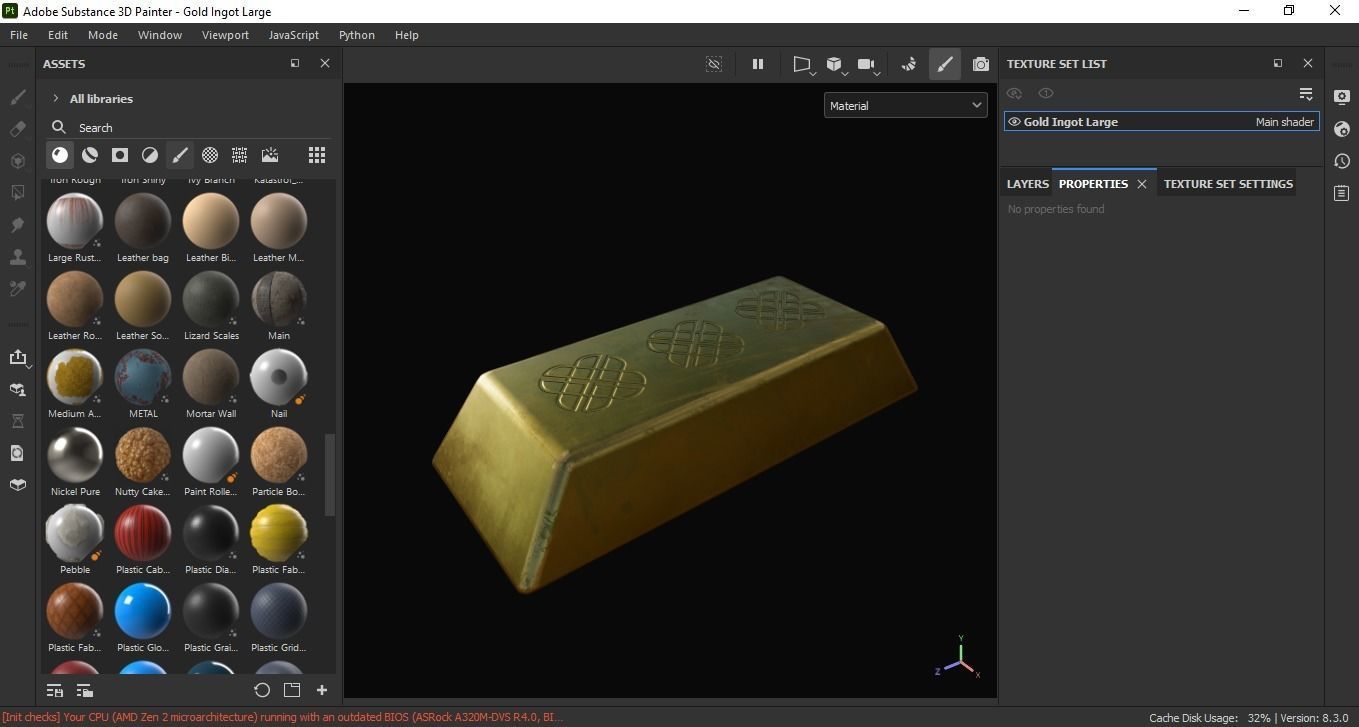Expand the All libraries tree
This screenshot has width=1359, height=727.
[56, 98]
